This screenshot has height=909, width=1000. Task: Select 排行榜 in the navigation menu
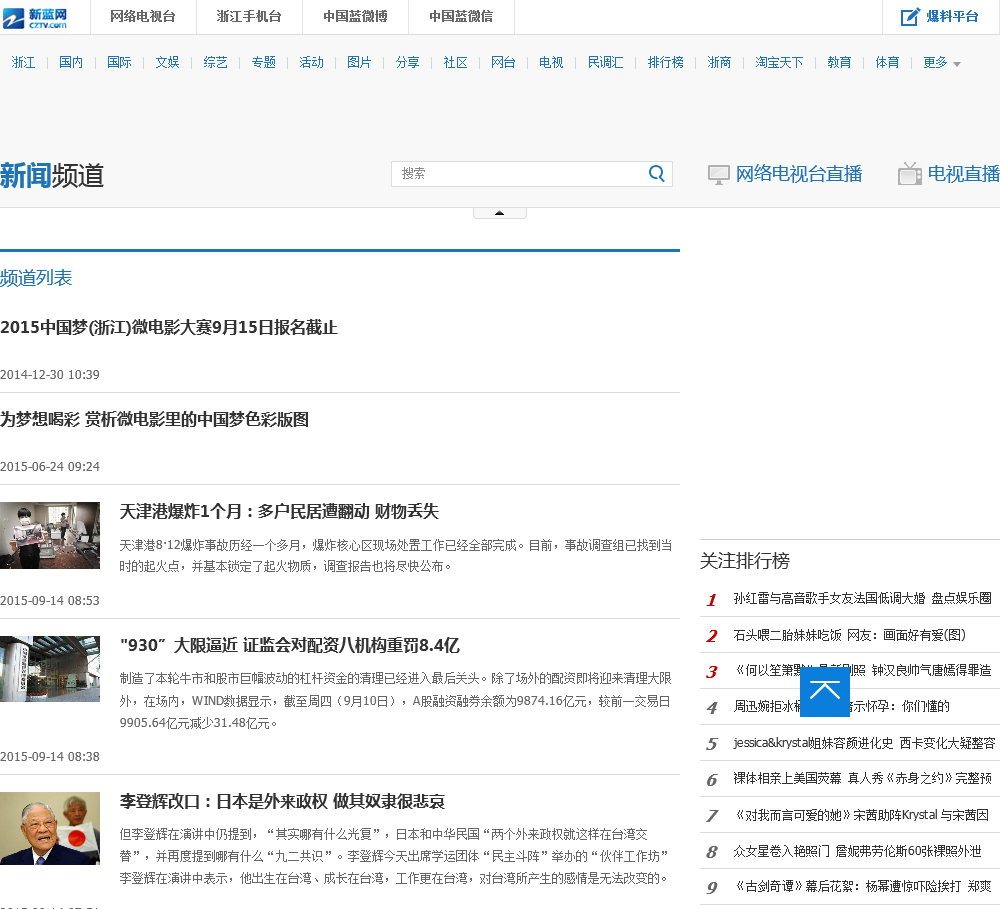665,63
